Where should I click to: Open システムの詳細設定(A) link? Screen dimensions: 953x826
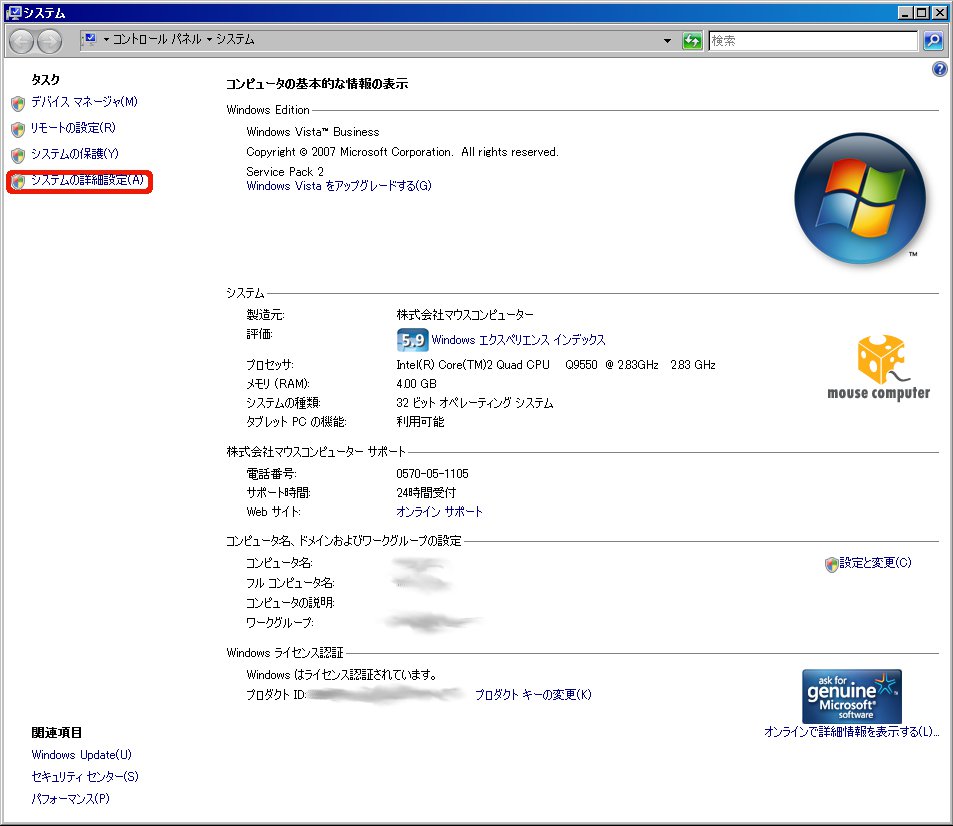pyautogui.click(x=88, y=181)
